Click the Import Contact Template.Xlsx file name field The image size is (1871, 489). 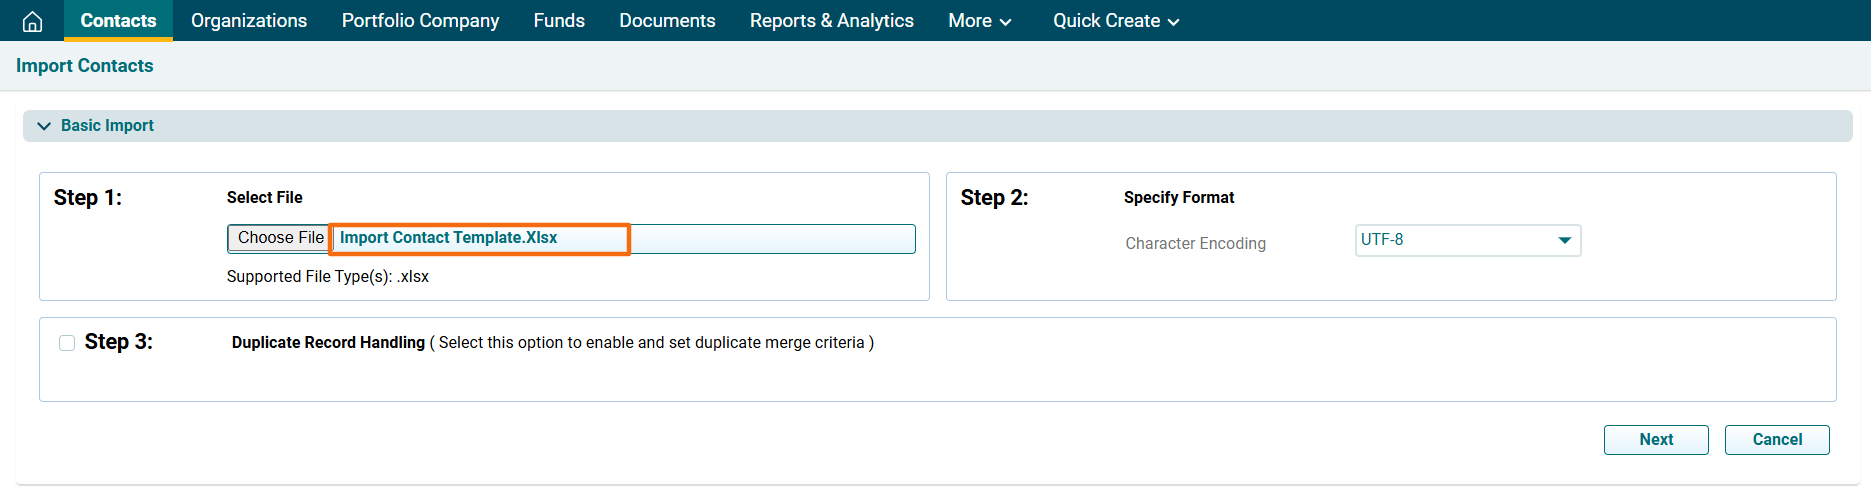[x=480, y=239]
